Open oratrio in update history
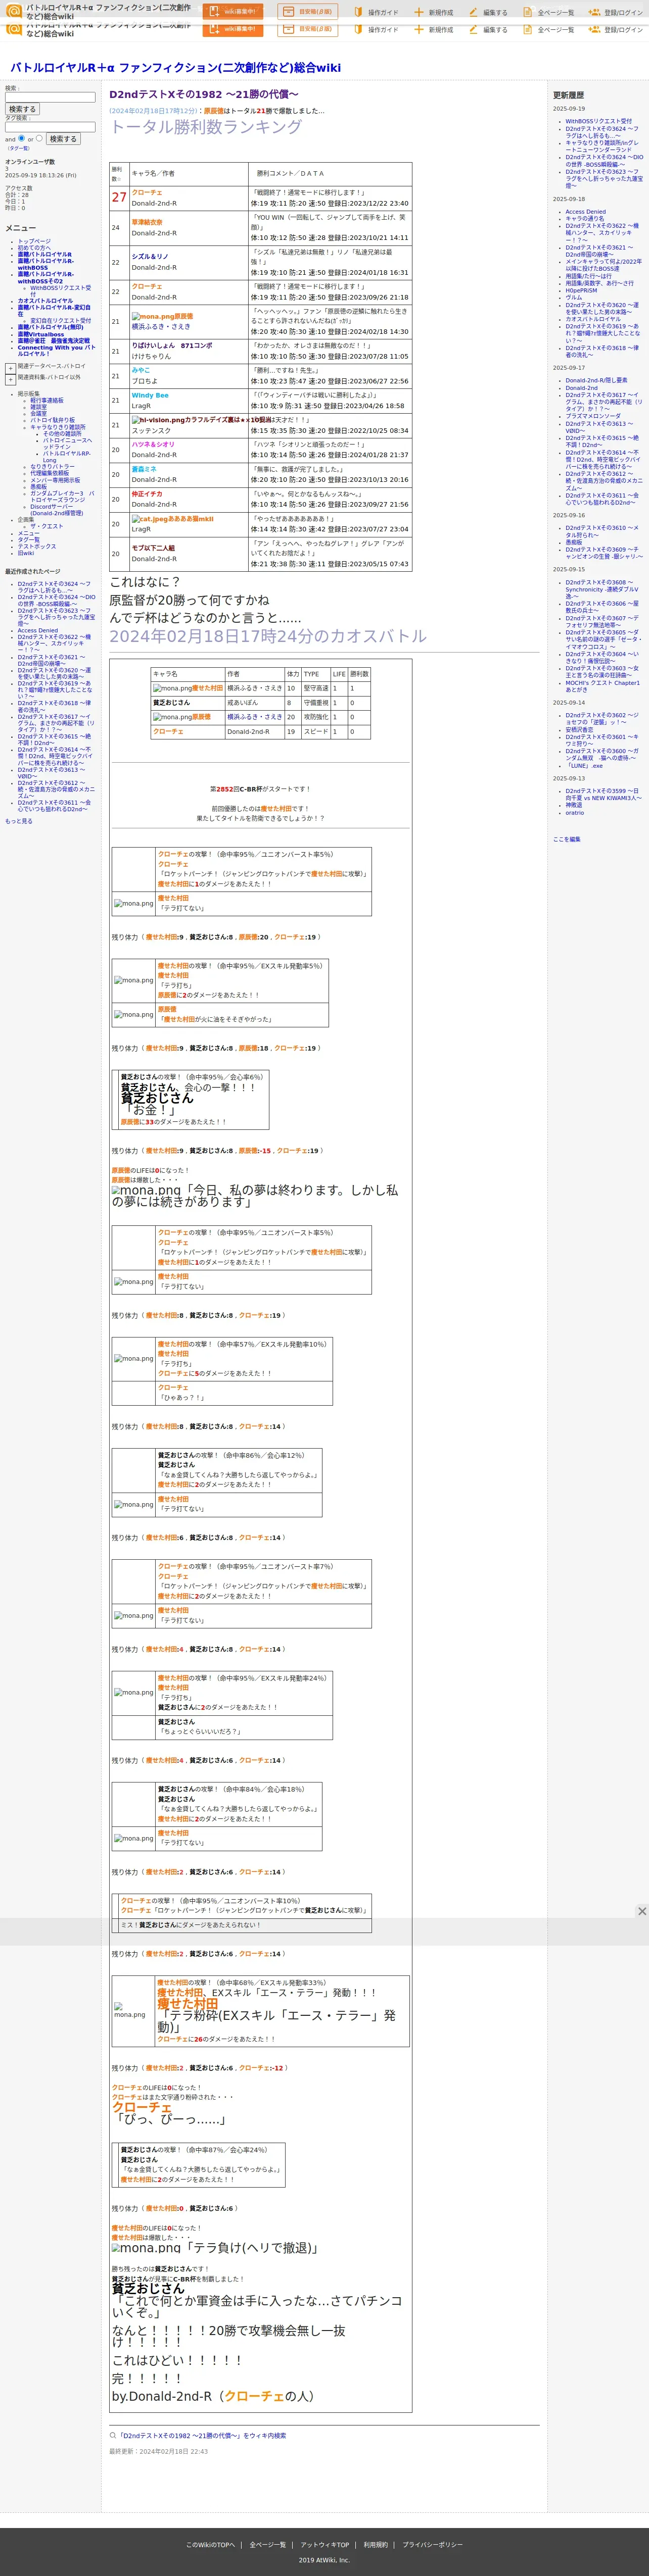The image size is (649, 2576). [x=574, y=812]
